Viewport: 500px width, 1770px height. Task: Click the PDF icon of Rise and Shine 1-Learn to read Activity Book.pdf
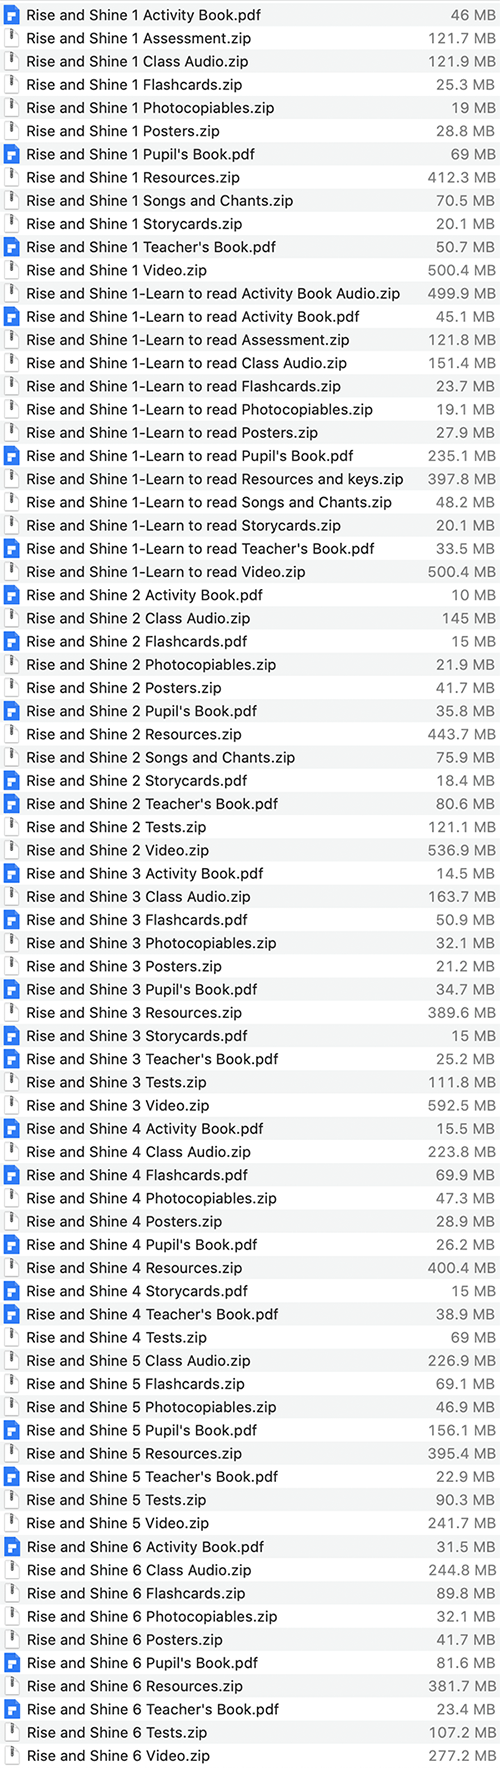(x=12, y=317)
